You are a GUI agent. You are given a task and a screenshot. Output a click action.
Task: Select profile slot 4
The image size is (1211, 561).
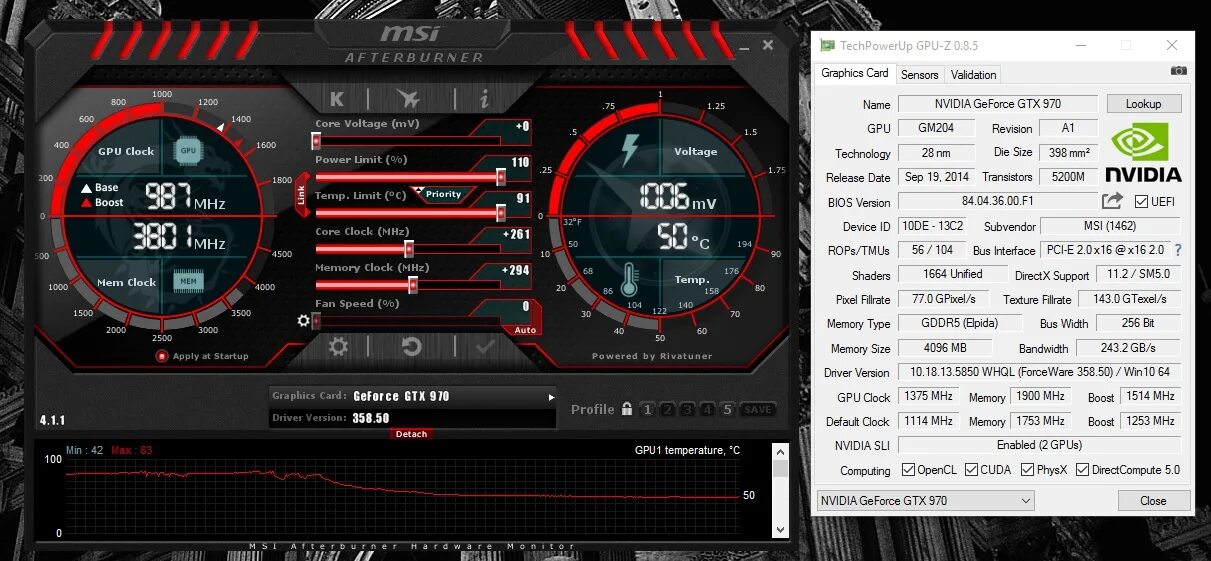[708, 409]
